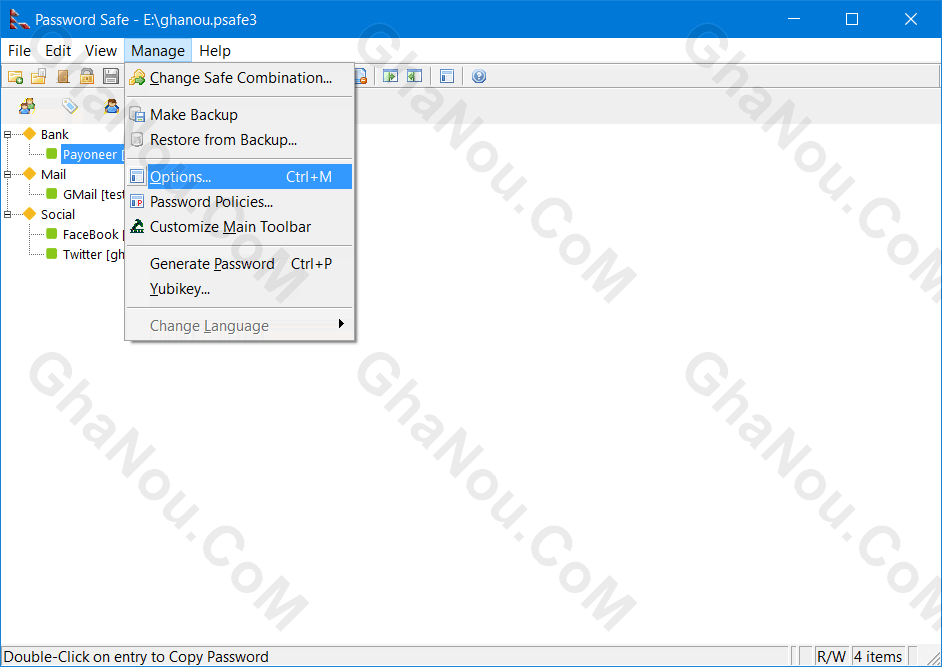This screenshot has width=942, height=667.
Task: Close the open Manage menu
Action: (x=158, y=51)
